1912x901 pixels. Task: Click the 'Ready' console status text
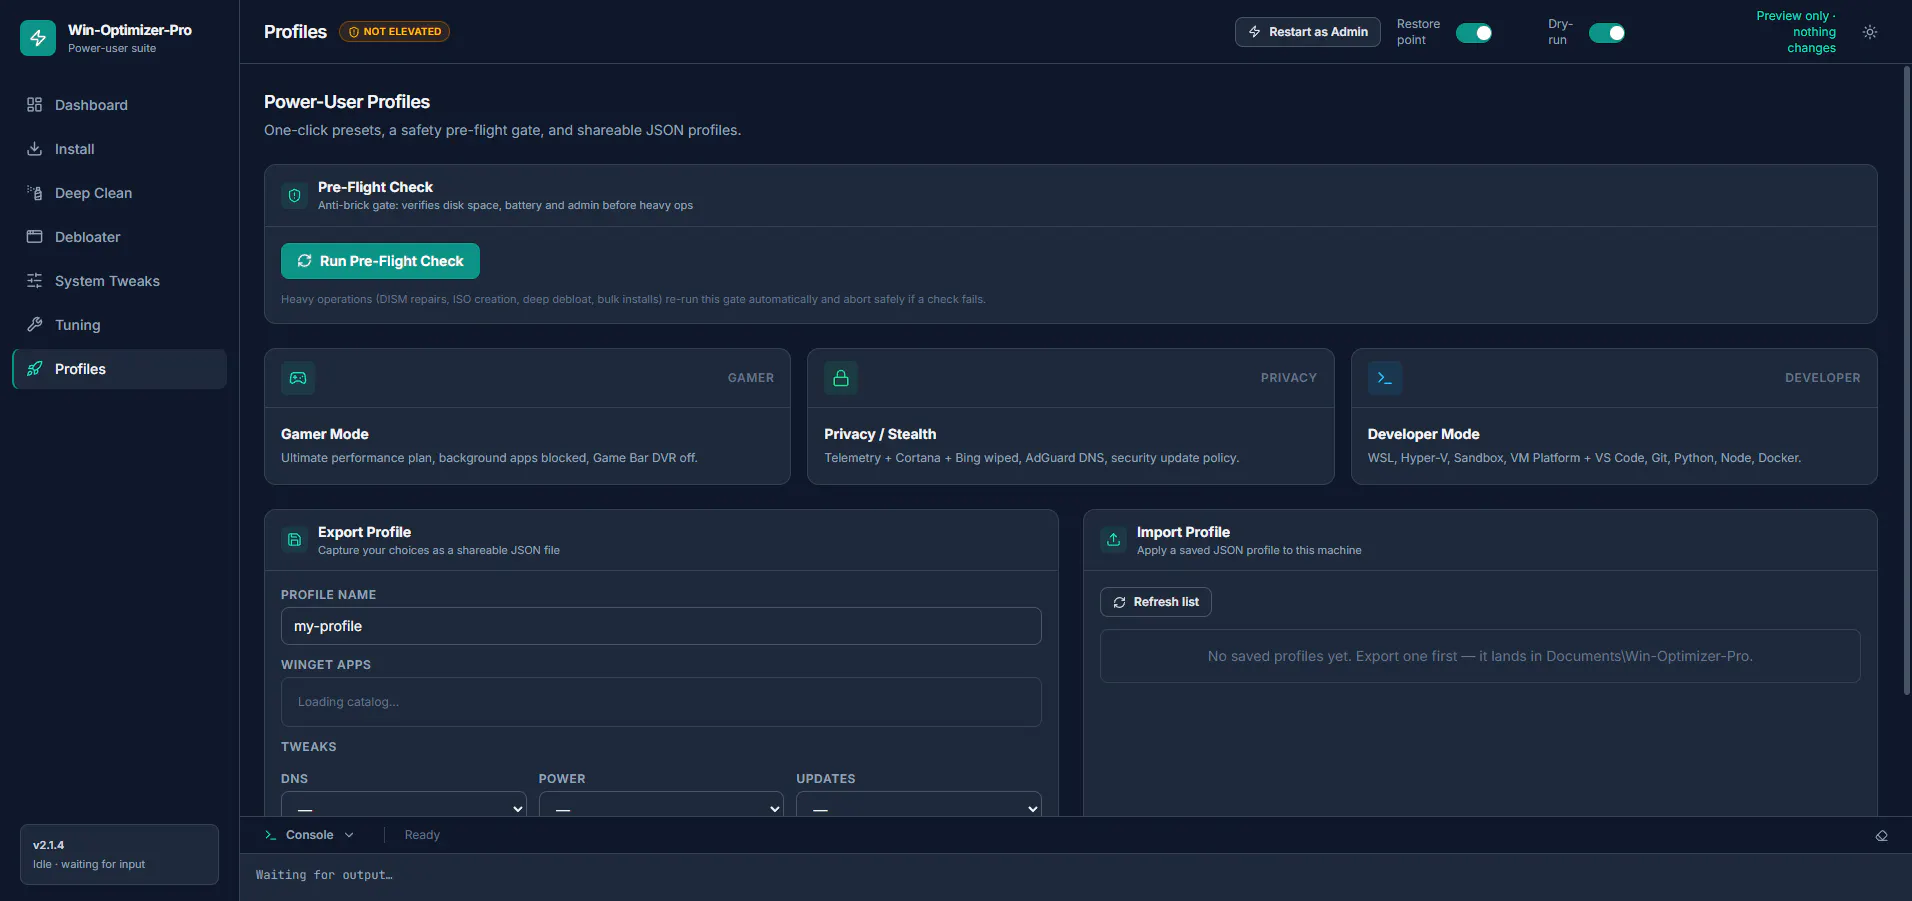[x=422, y=835]
